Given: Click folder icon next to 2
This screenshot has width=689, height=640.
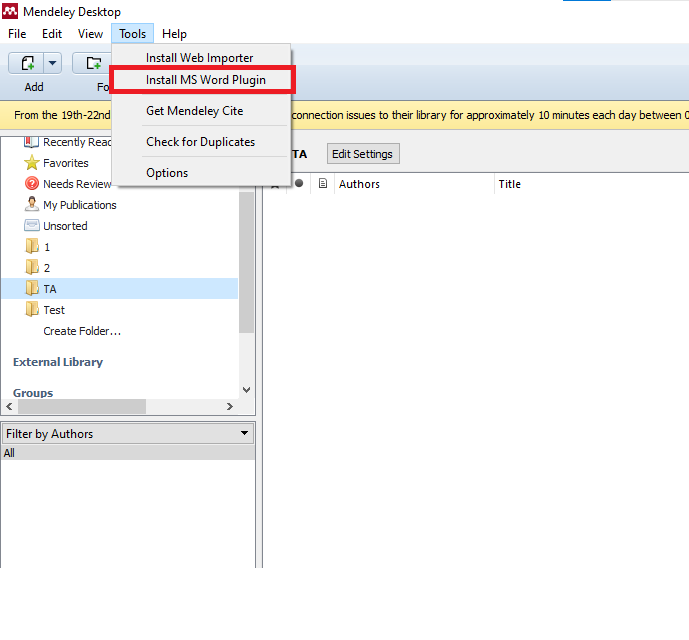Looking at the screenshot, I should tap(32, 267).
